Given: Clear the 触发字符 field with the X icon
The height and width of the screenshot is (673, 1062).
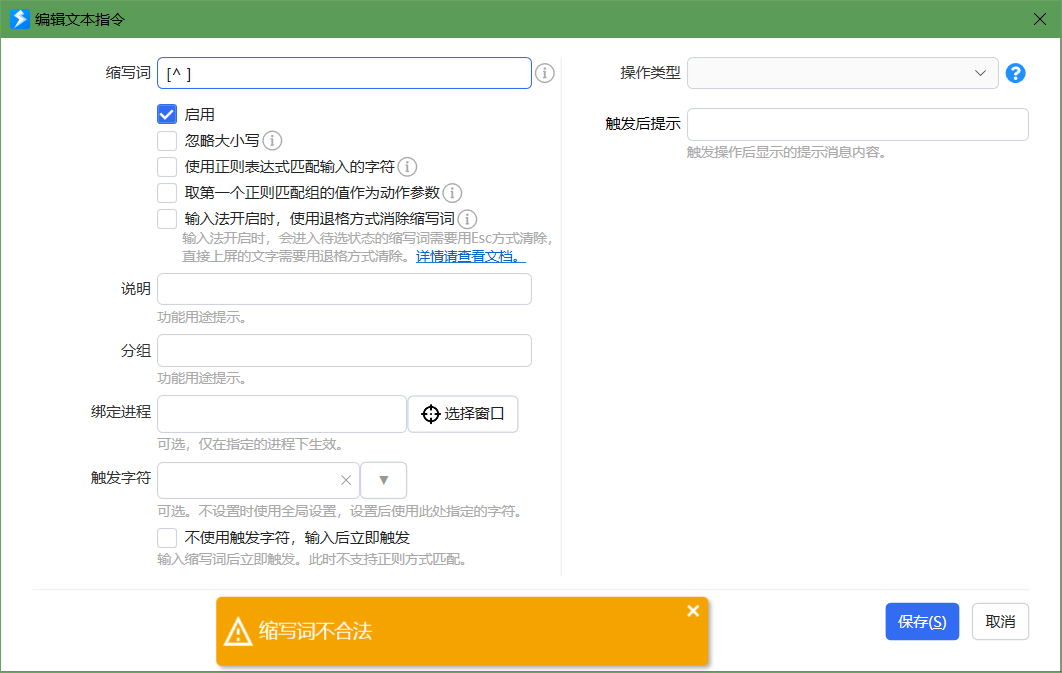Looking at the screenshot, I should [x=345, y=480].
